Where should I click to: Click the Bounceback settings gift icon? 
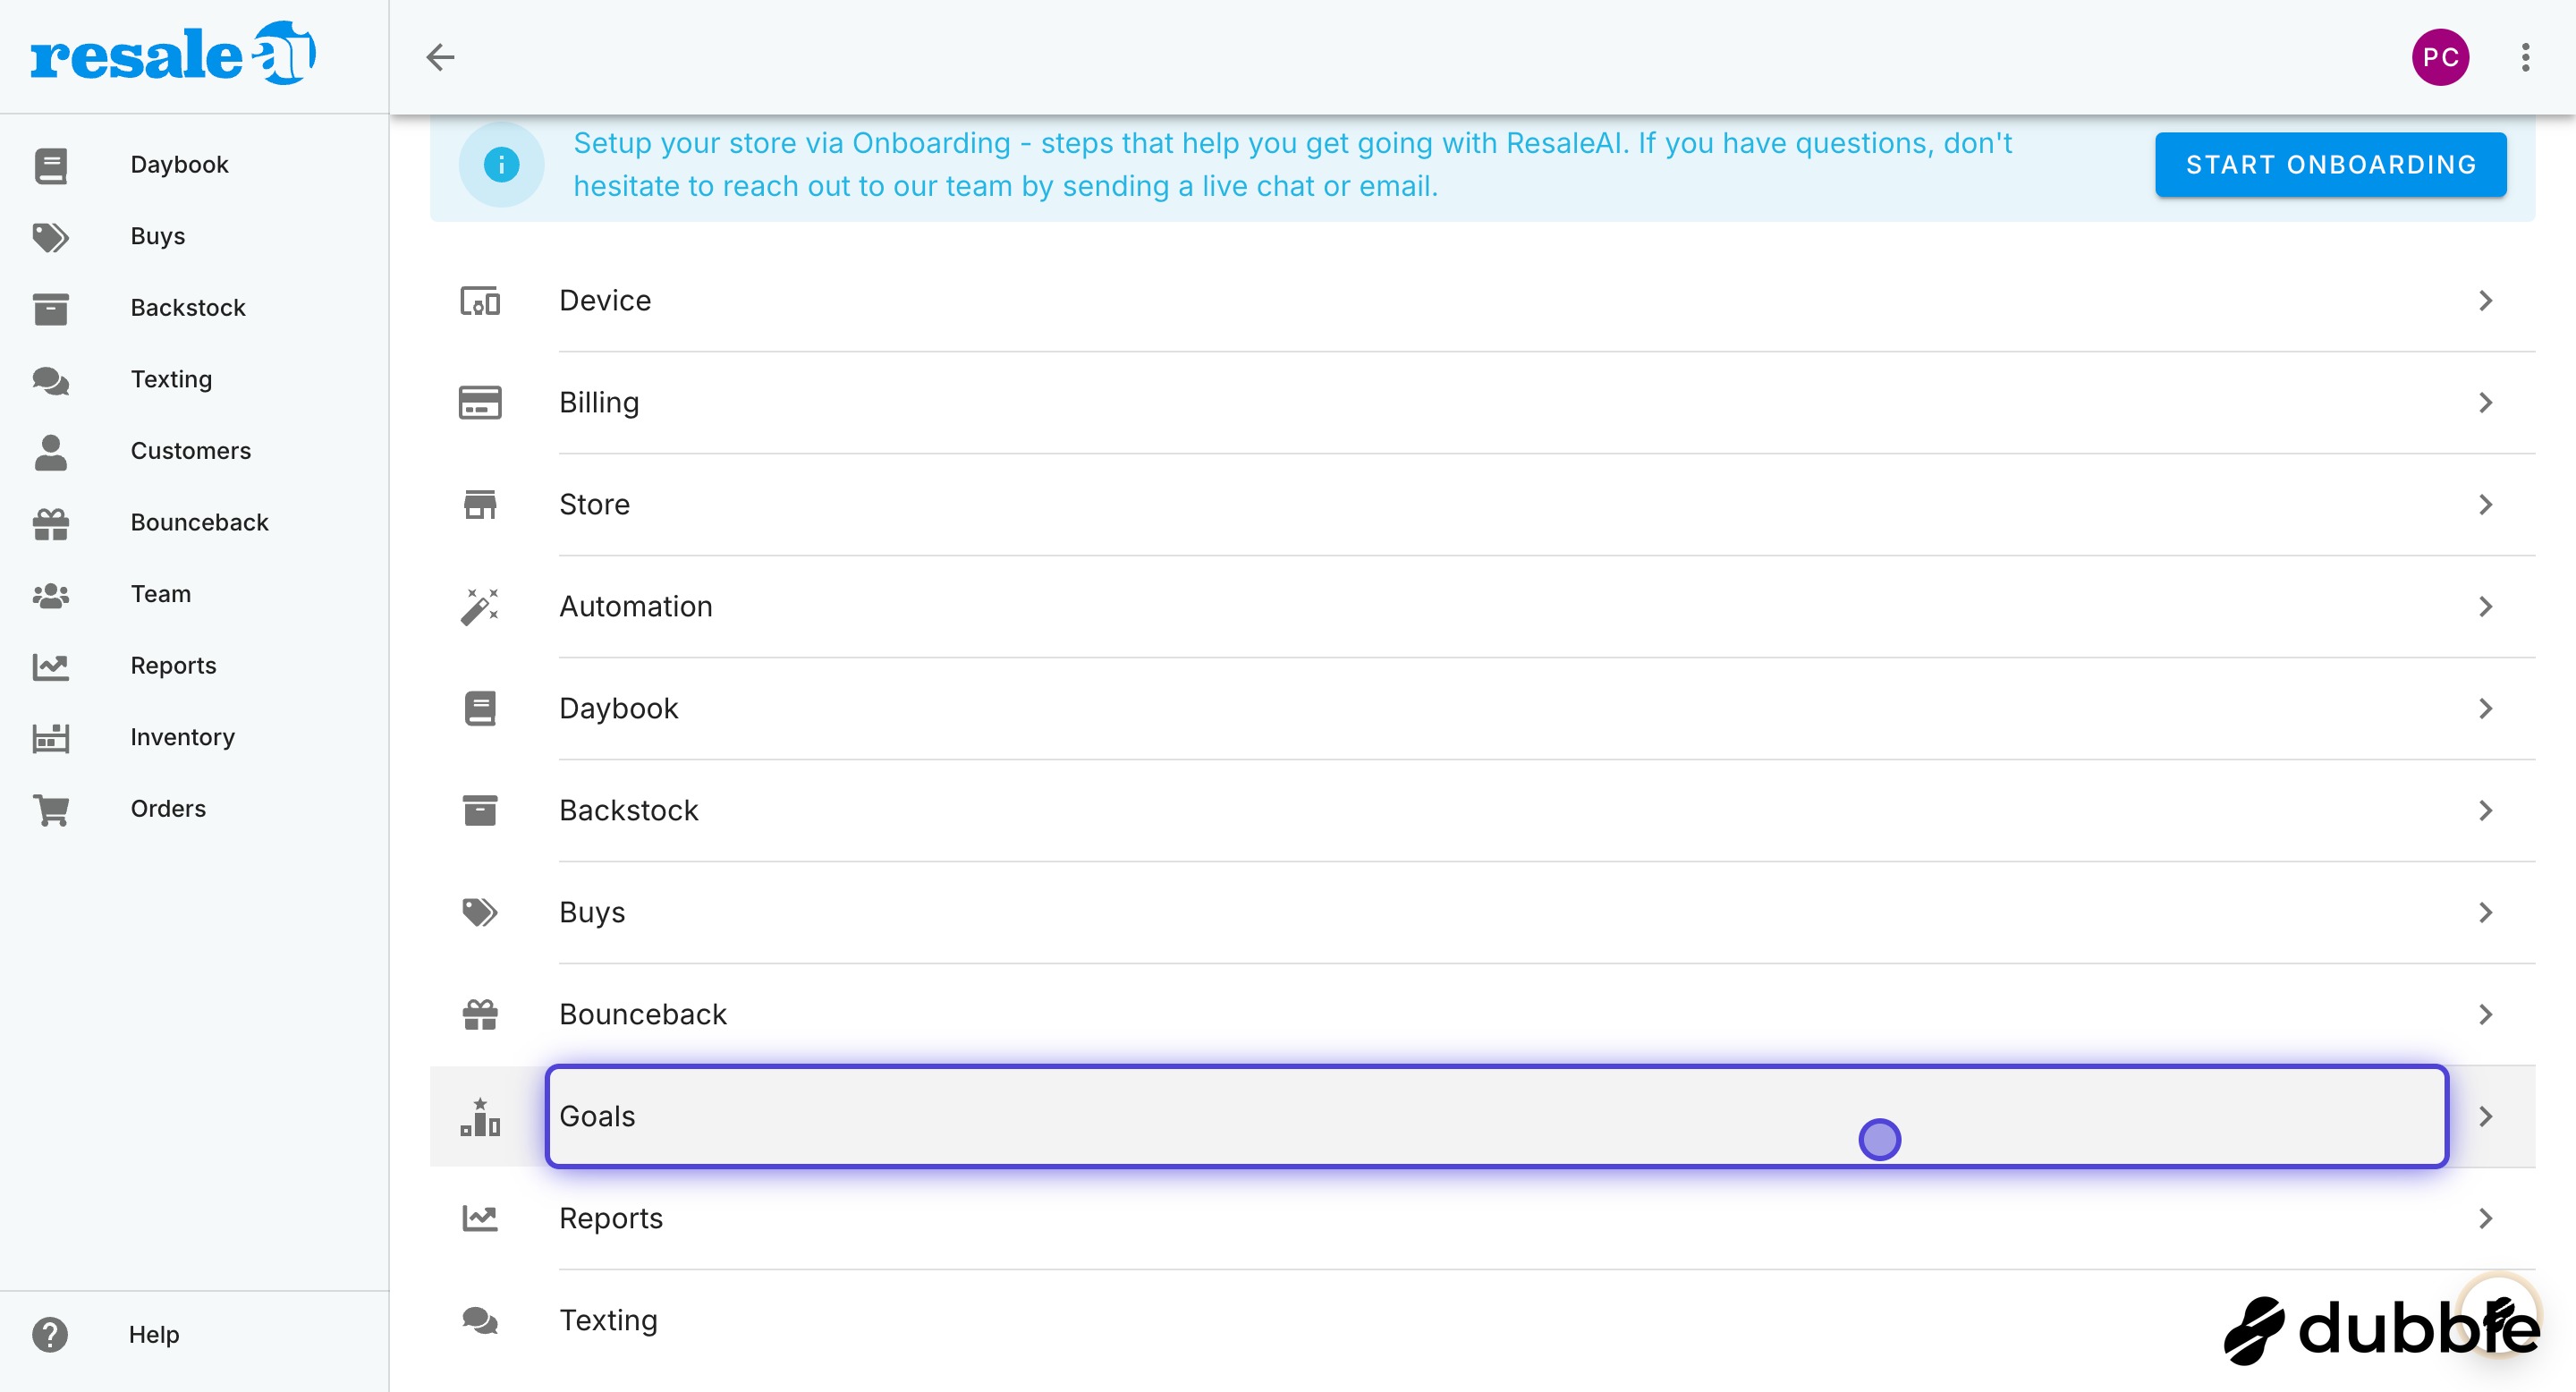pos(480,1015)
